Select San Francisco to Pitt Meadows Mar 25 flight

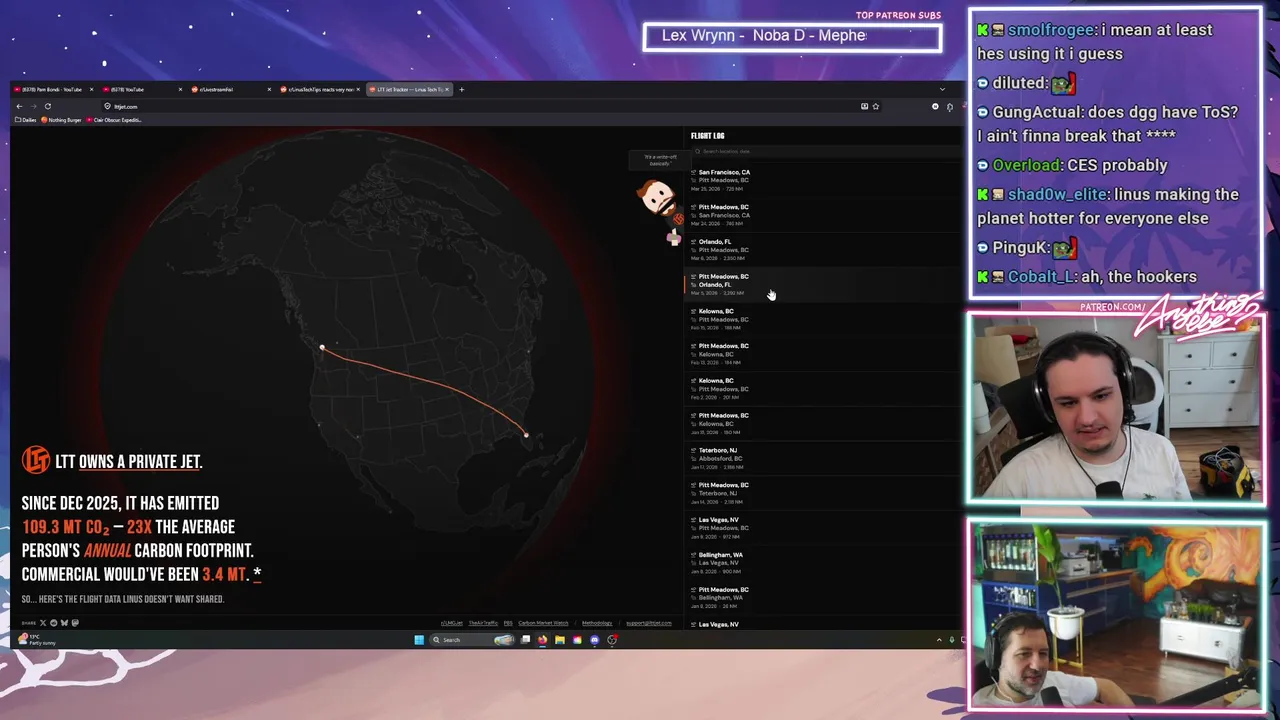(x=822, y=180)
